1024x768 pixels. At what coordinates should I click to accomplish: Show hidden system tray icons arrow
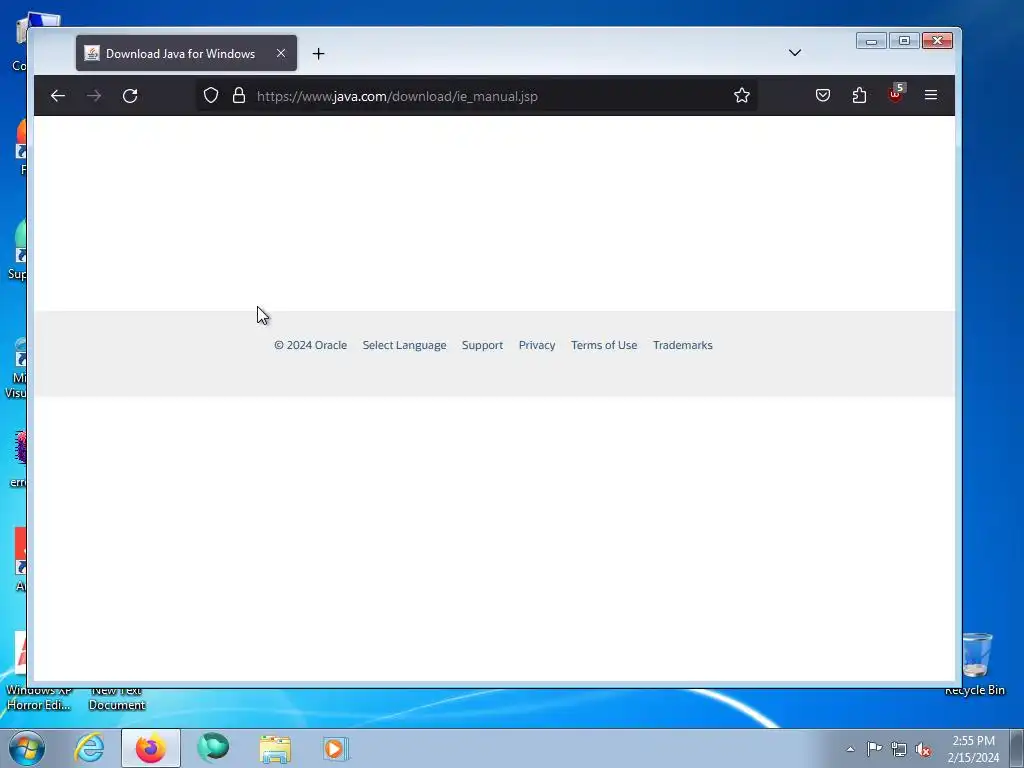(x=850, y=749)
